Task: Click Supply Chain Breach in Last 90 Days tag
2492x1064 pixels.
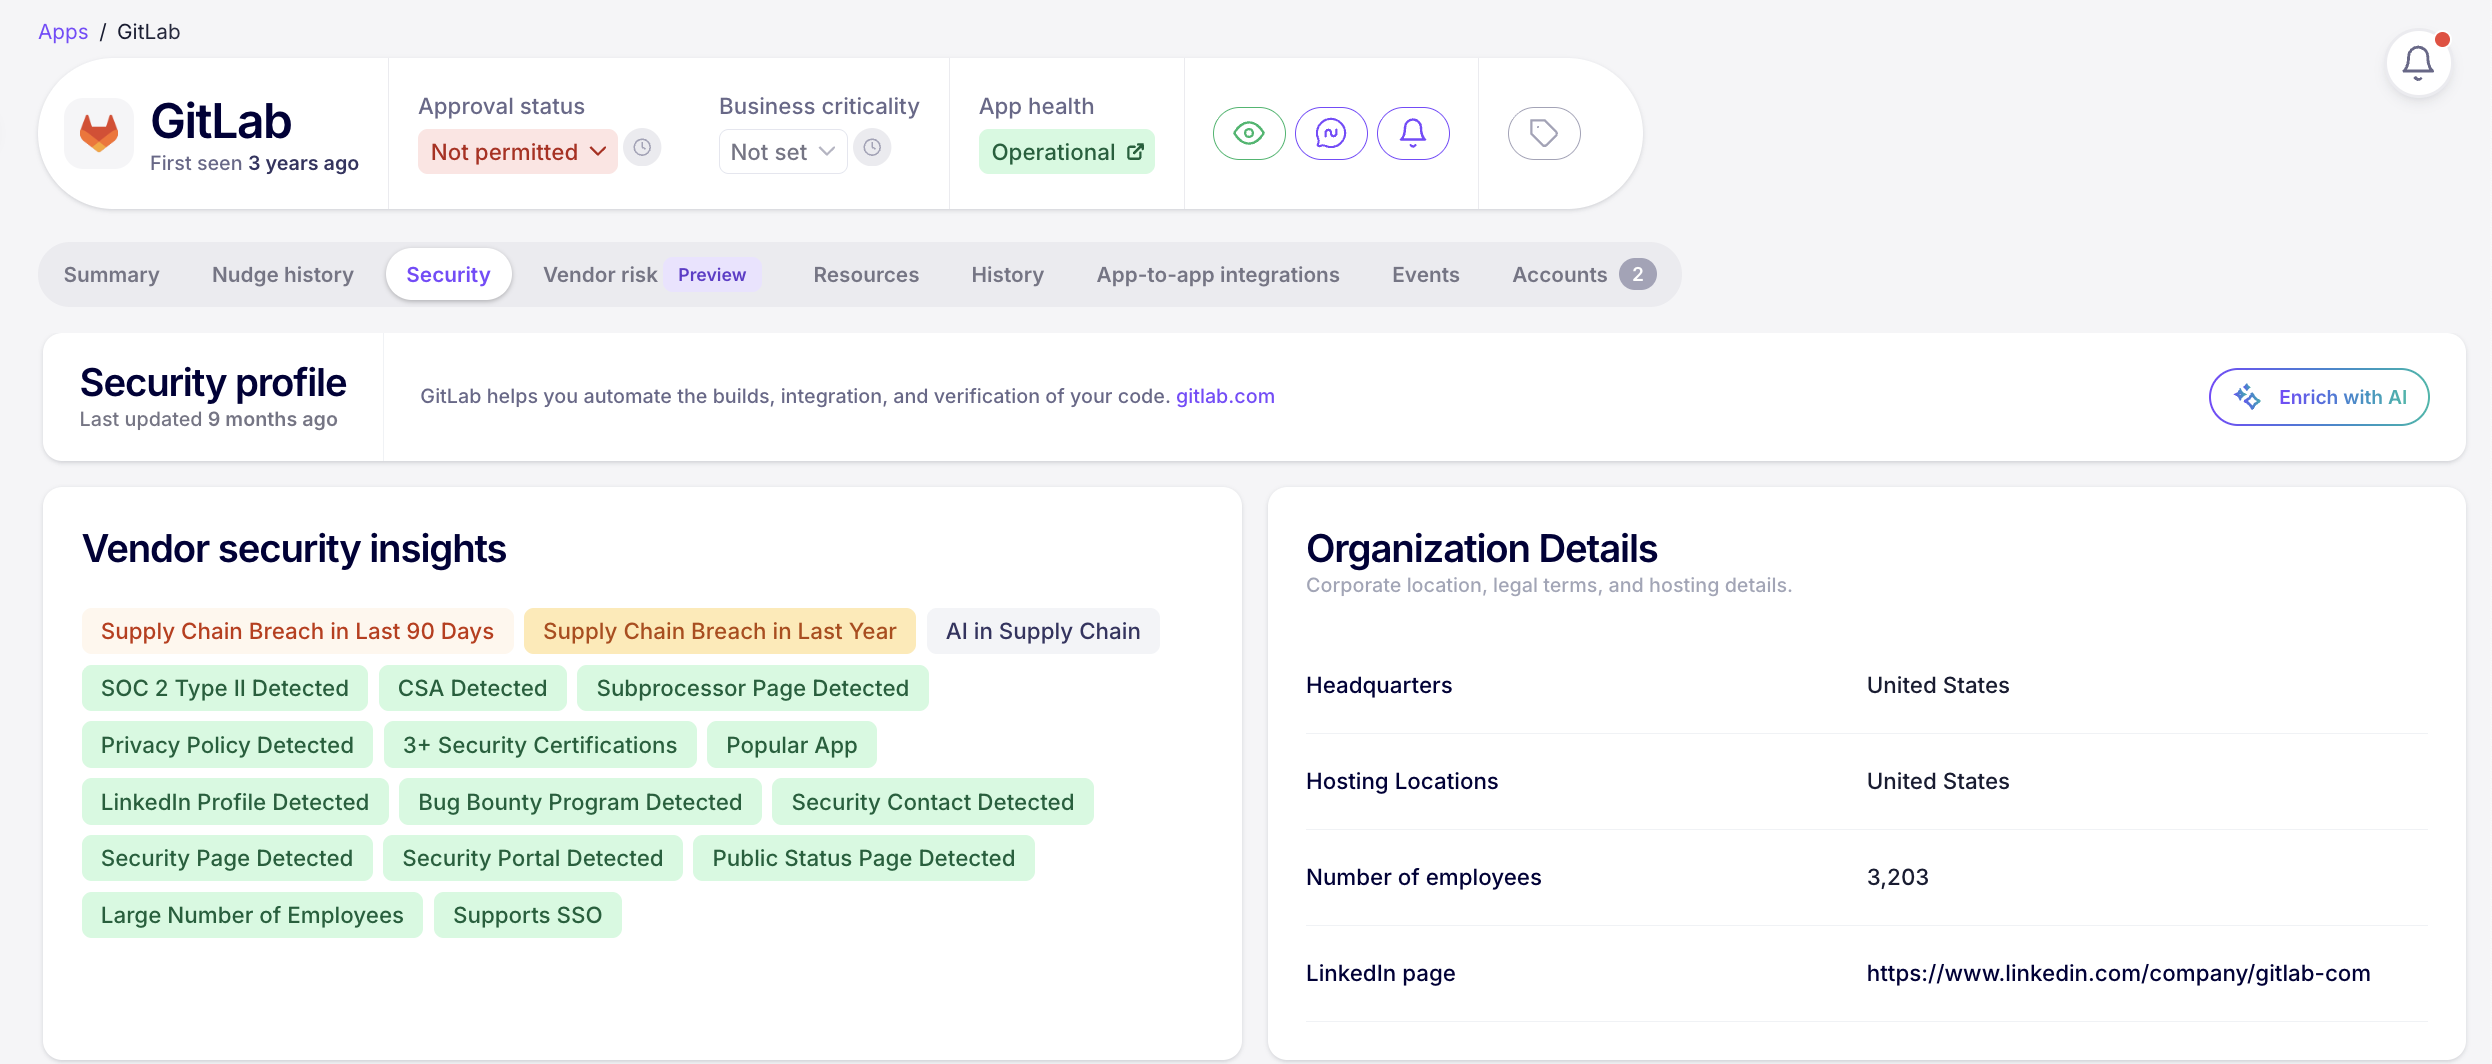Action: [297, 631]
